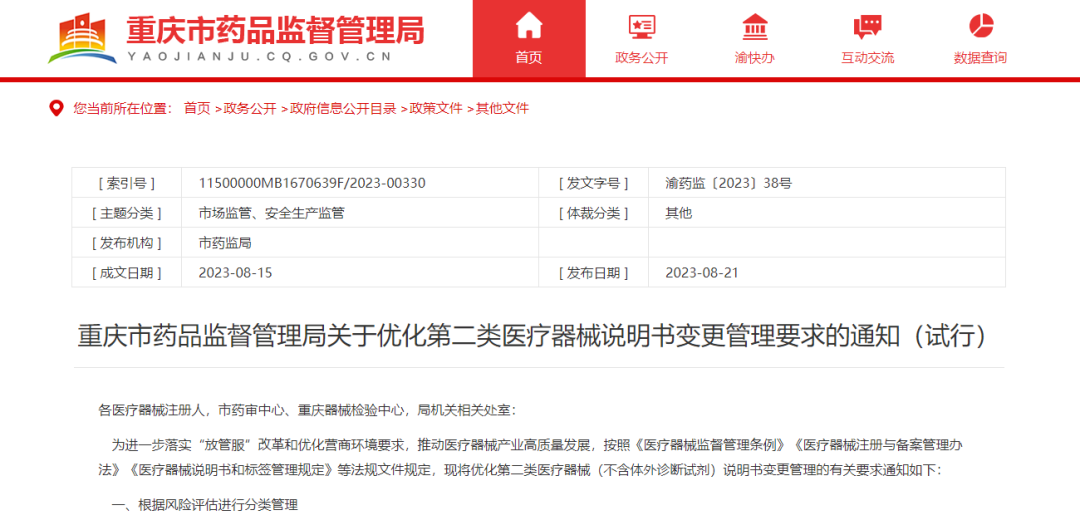Click the 互动交流 chat bubble icon
1080x525 pixels.
[867, 26]
